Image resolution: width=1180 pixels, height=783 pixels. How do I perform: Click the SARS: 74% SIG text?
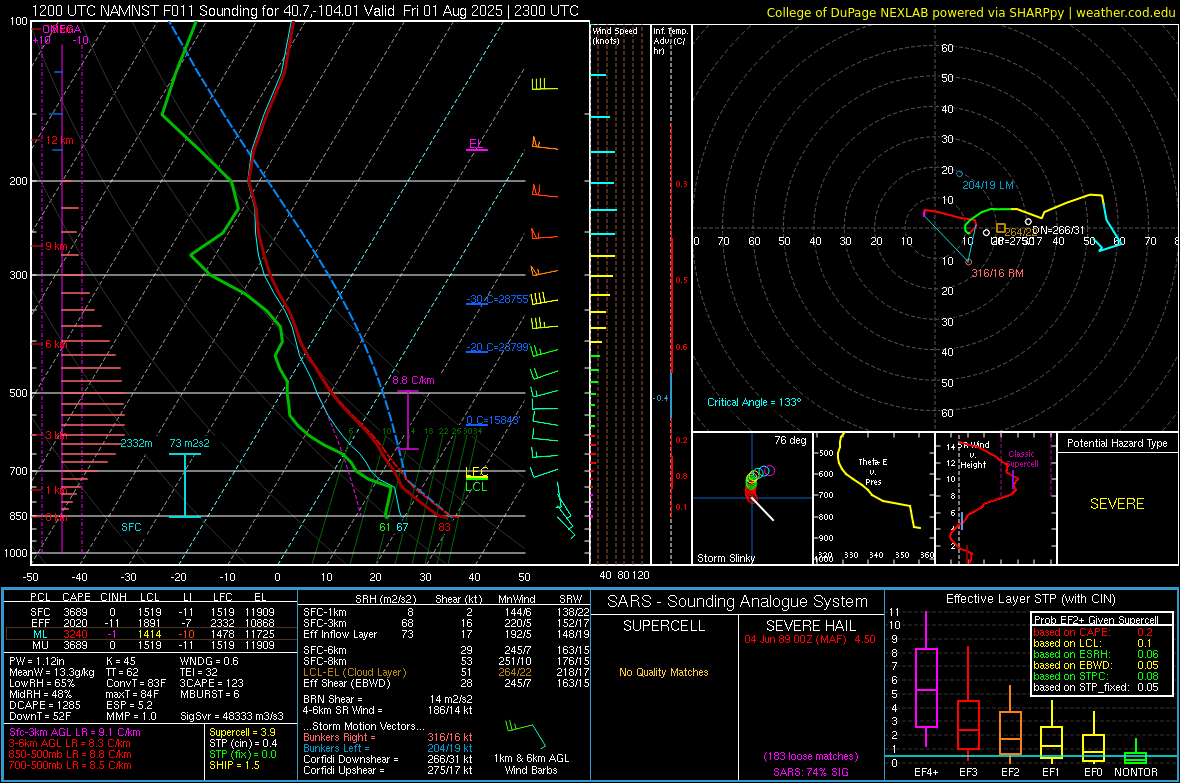pyautogui.click(x=810, y=772)
